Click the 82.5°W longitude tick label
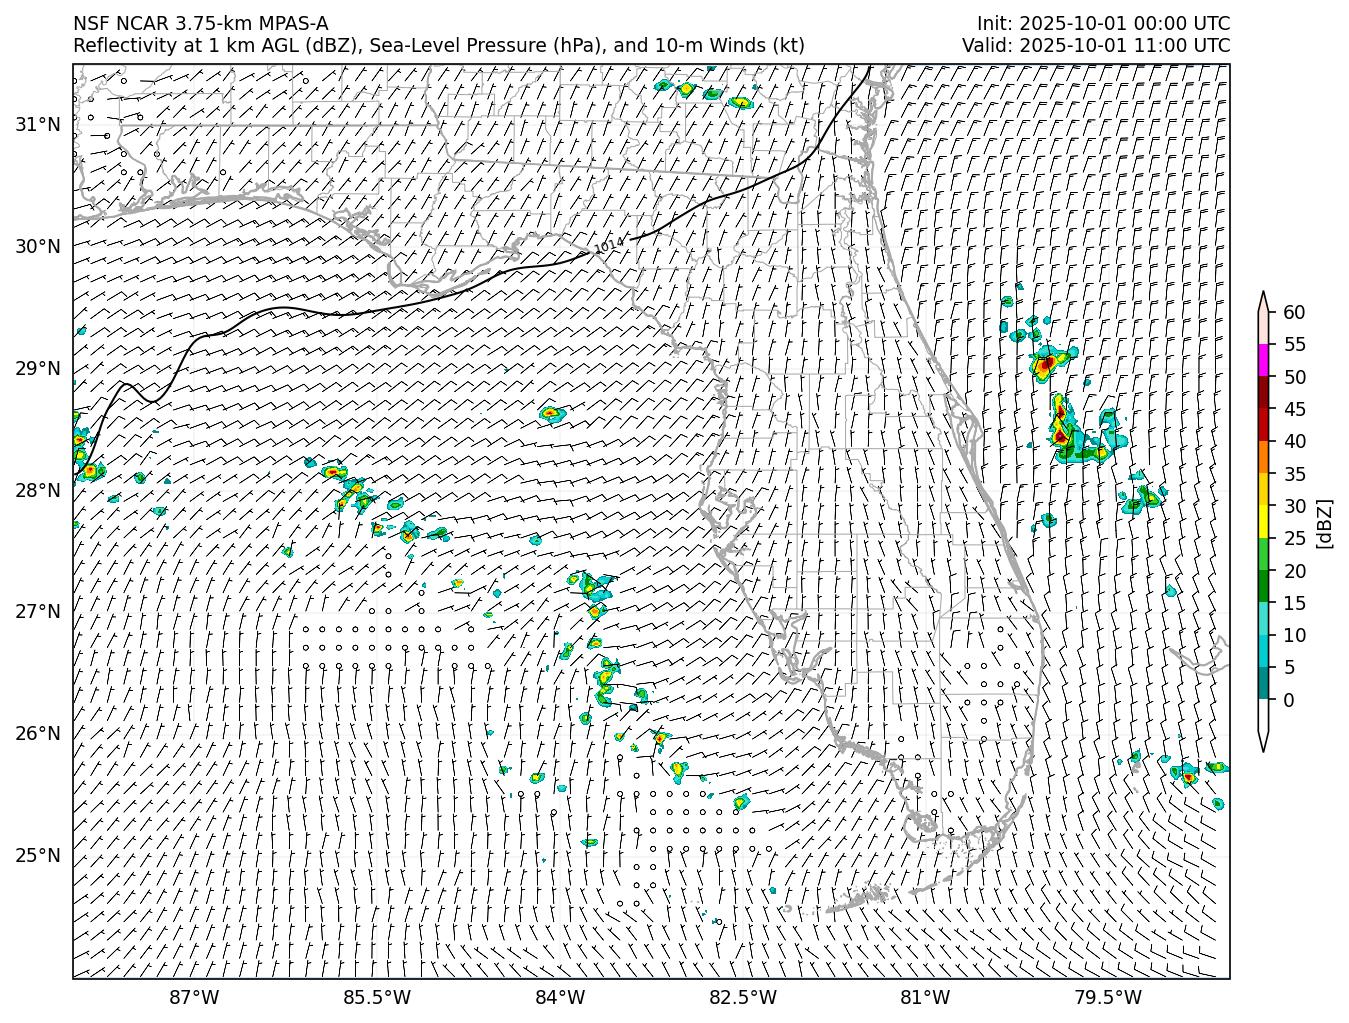This screenshot has width=1349, height=1023. (742, 997)
